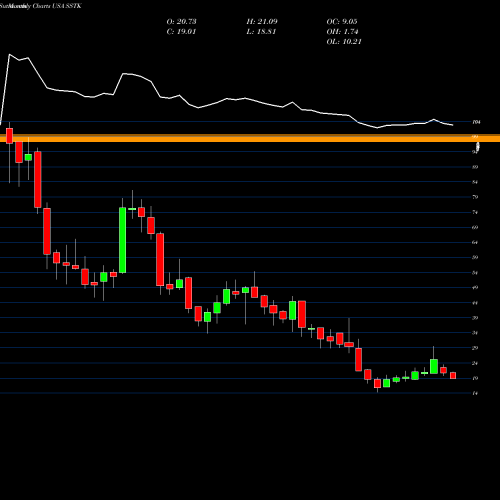Click the high price value H: 21.09
The image size is (500, 500).
[x=262, y=22]
